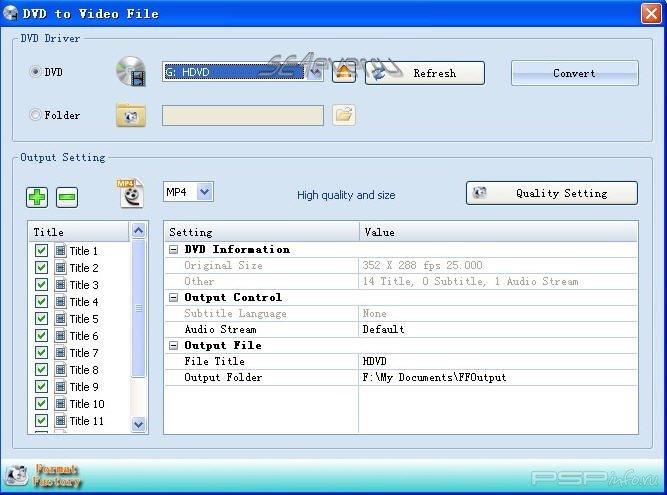Click the MP4 format film icon
The height and width of the screenshot is (495, 667).
tap(131, 193)
